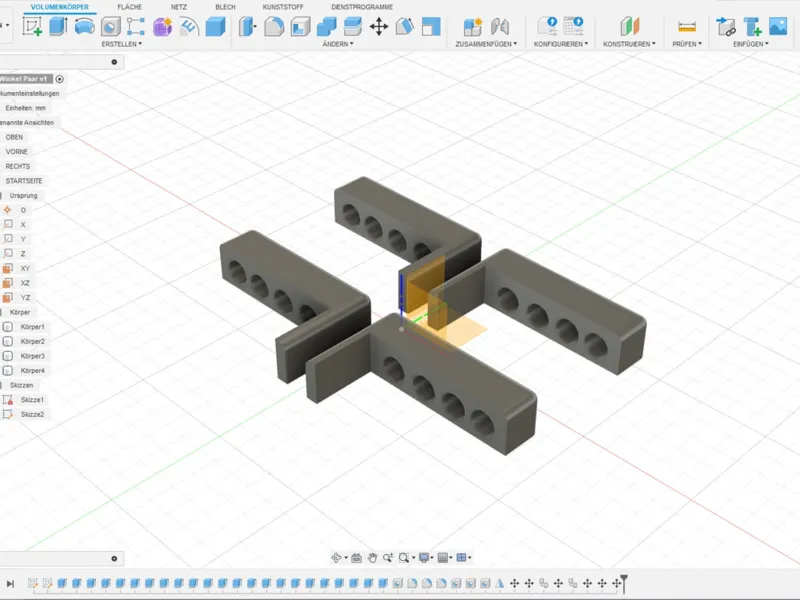The image size is (800, 600).
Task: Open the viewports layout dropdown
Action: [x=463, y=558]
